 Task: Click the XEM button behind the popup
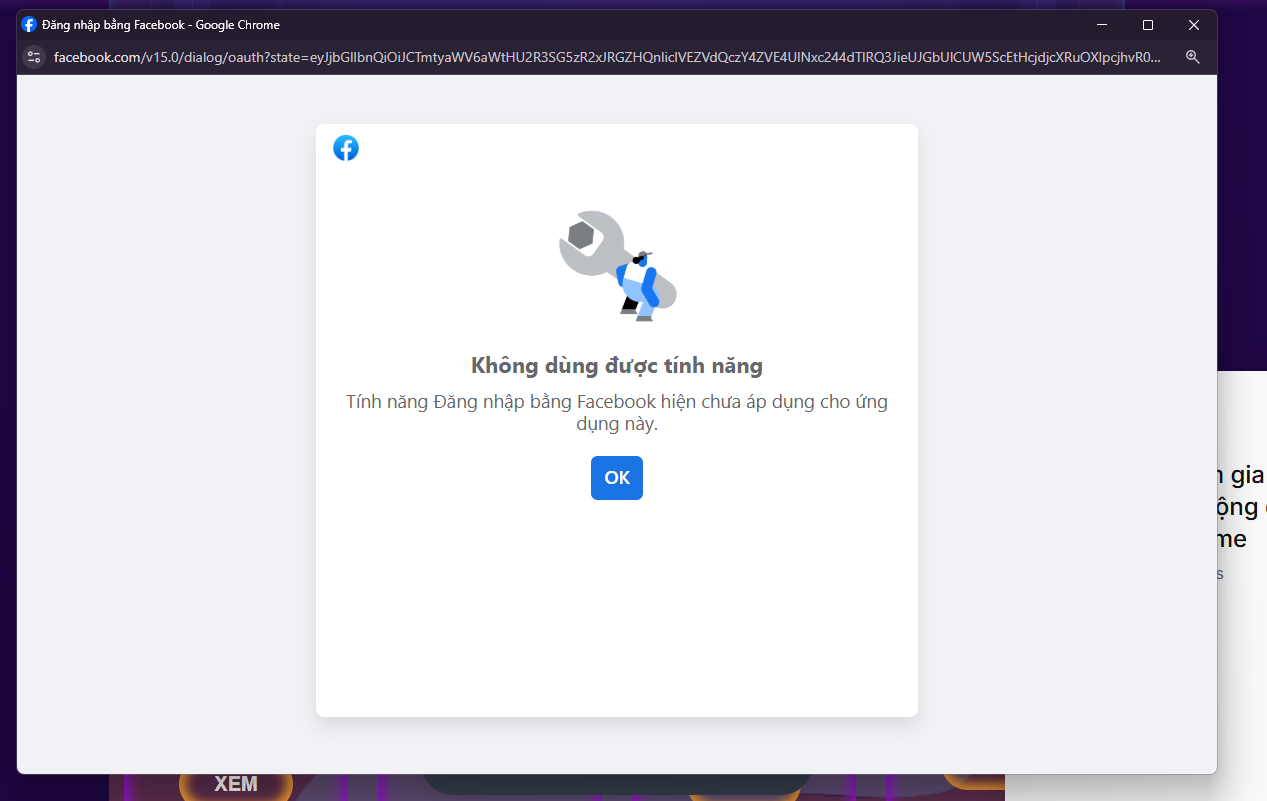tap(236, 785)
